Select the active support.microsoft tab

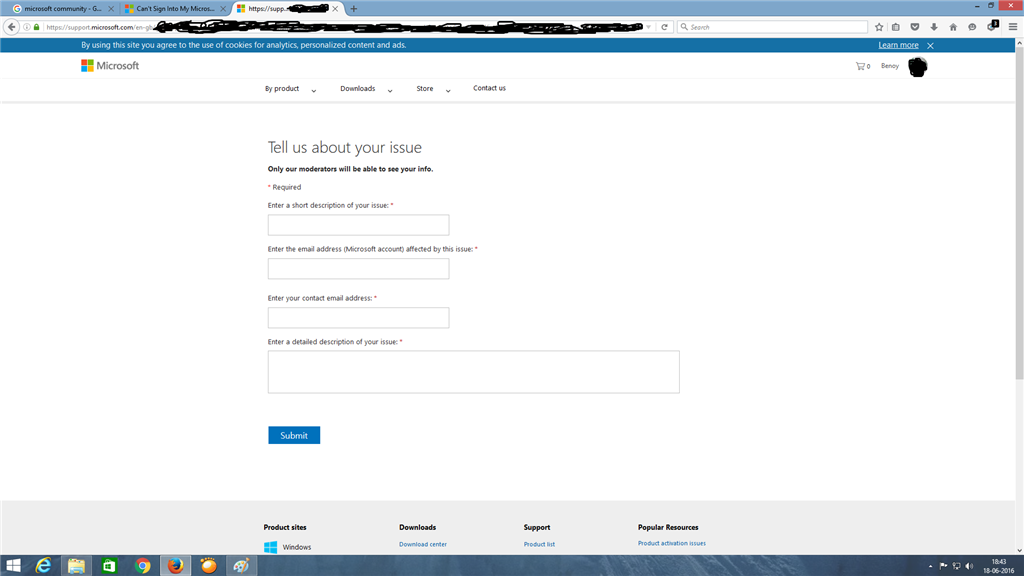[x=288, y=8]
